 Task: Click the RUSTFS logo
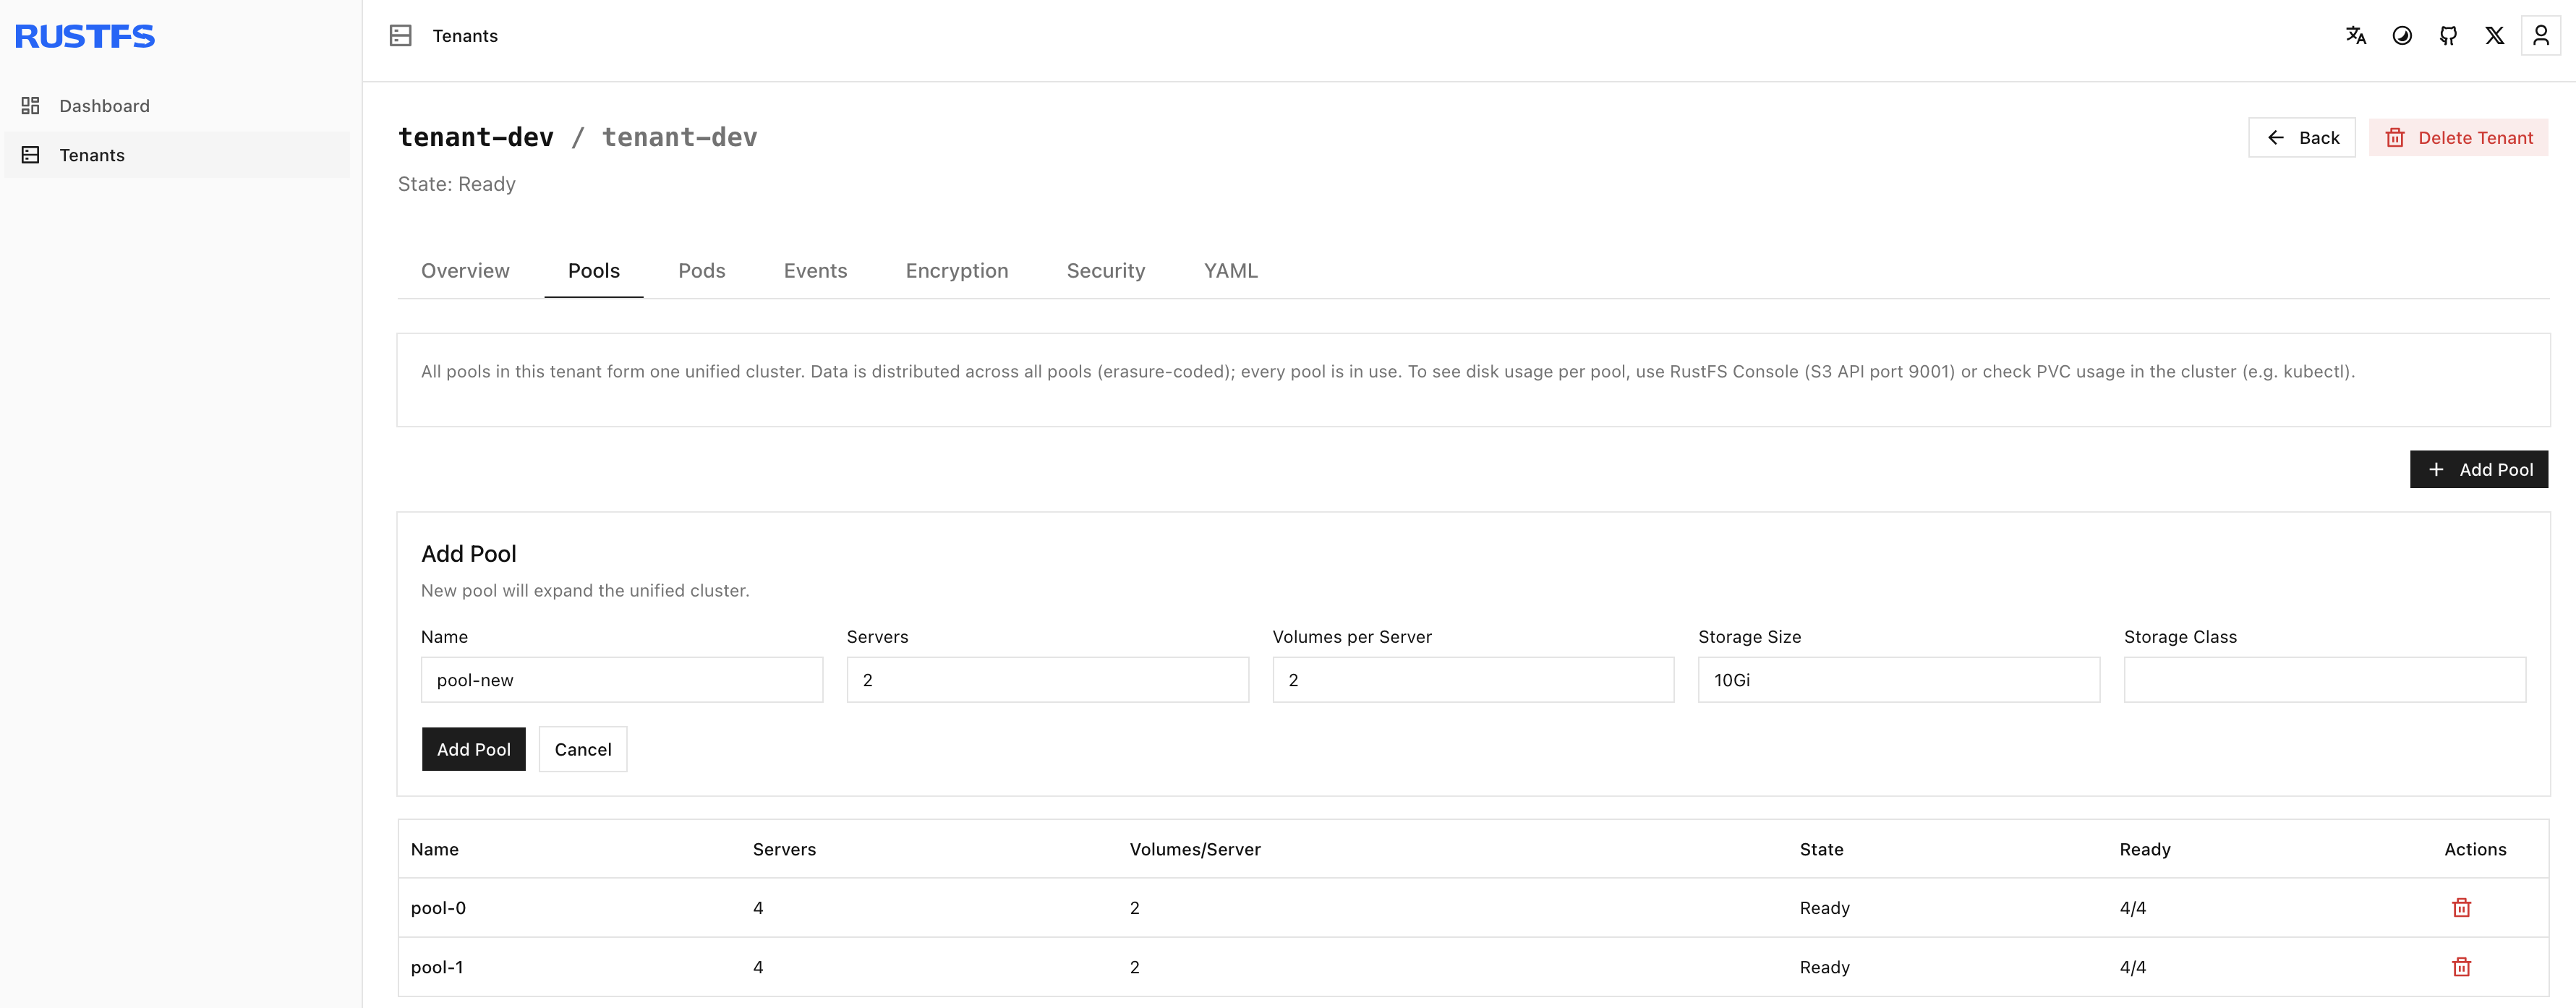click(x=85, y=37)
